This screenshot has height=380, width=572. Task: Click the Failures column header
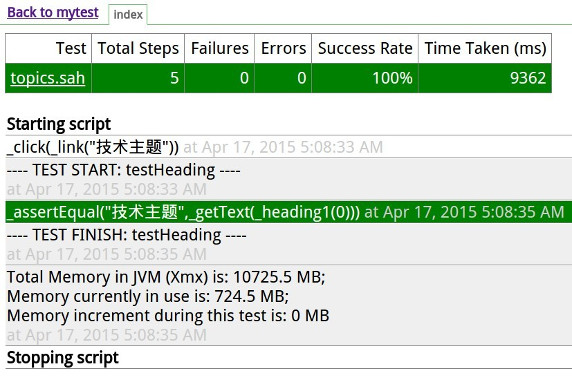tap(219, 48)
